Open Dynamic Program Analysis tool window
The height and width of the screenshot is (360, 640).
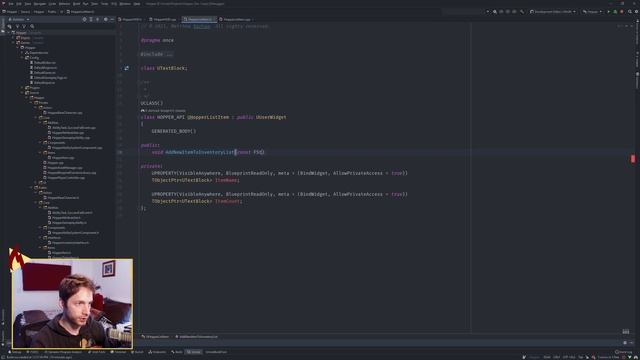tap(63, 352)
